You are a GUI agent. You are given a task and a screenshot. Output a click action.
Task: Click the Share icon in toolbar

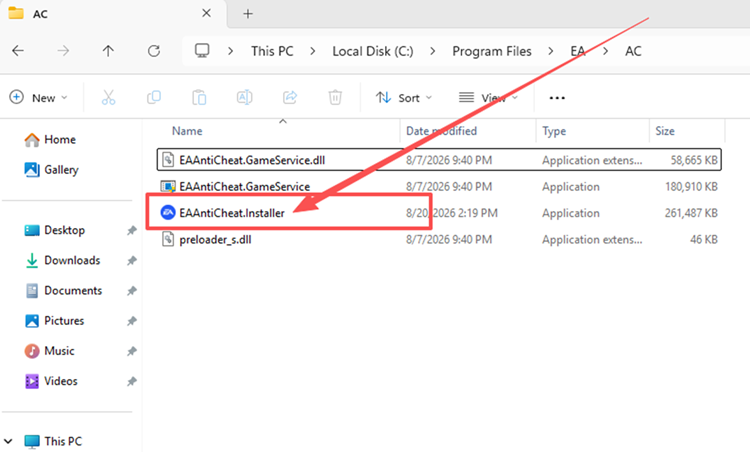pos(290,98)
